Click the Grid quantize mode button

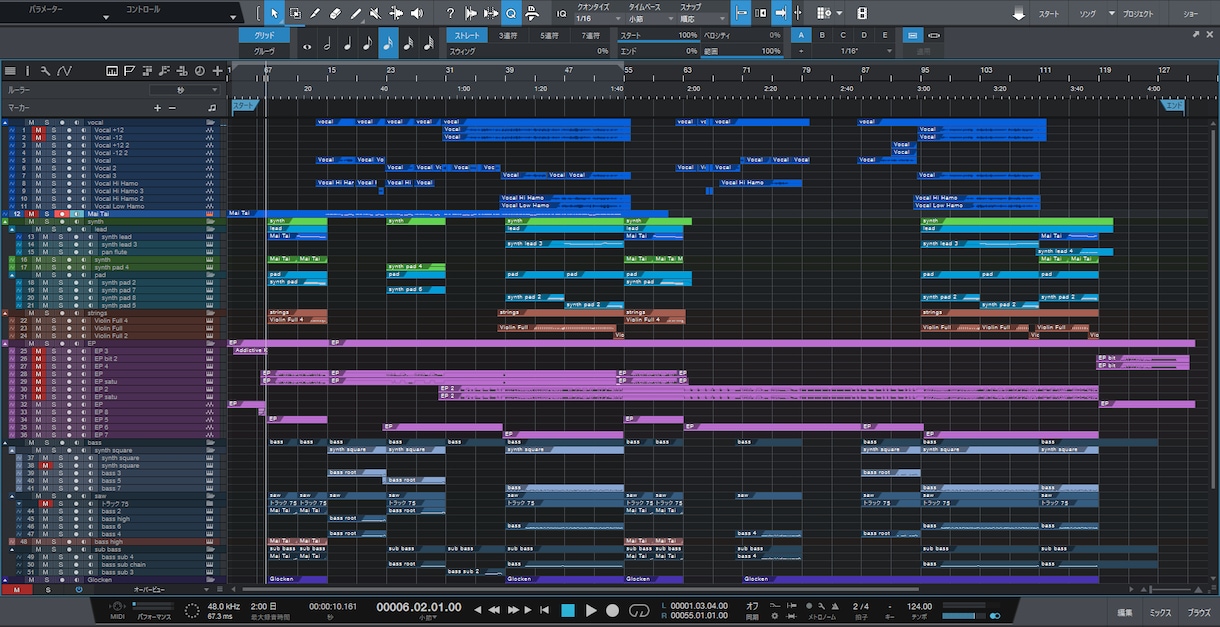264,35
